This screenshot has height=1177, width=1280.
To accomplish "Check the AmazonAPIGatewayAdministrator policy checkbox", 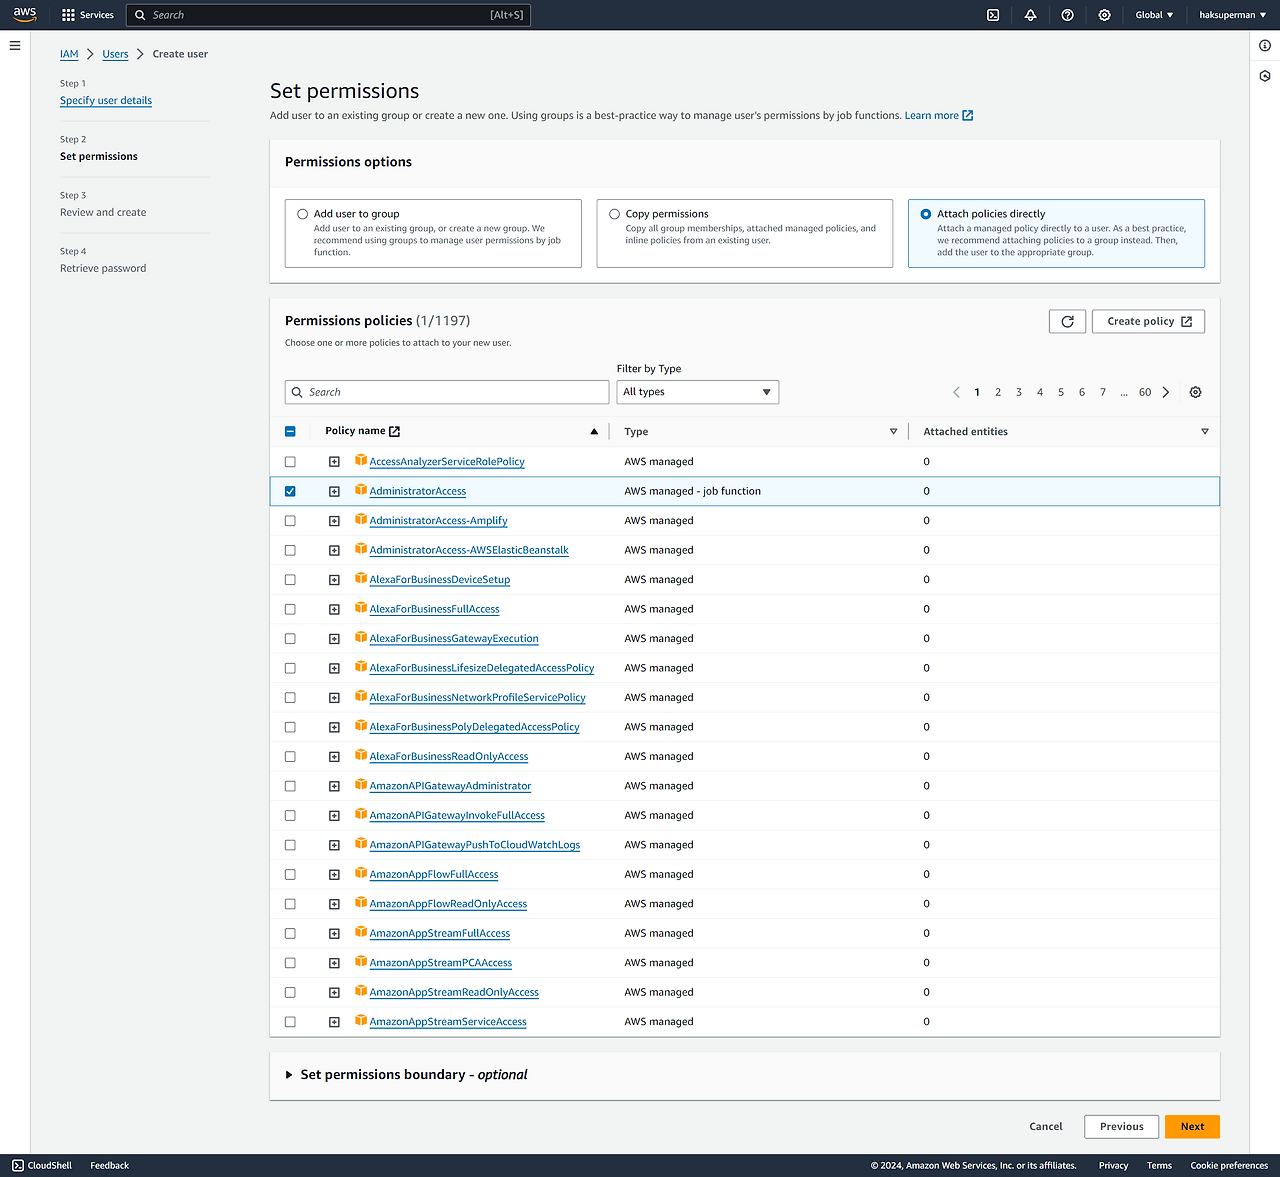I will coord(290,786).
